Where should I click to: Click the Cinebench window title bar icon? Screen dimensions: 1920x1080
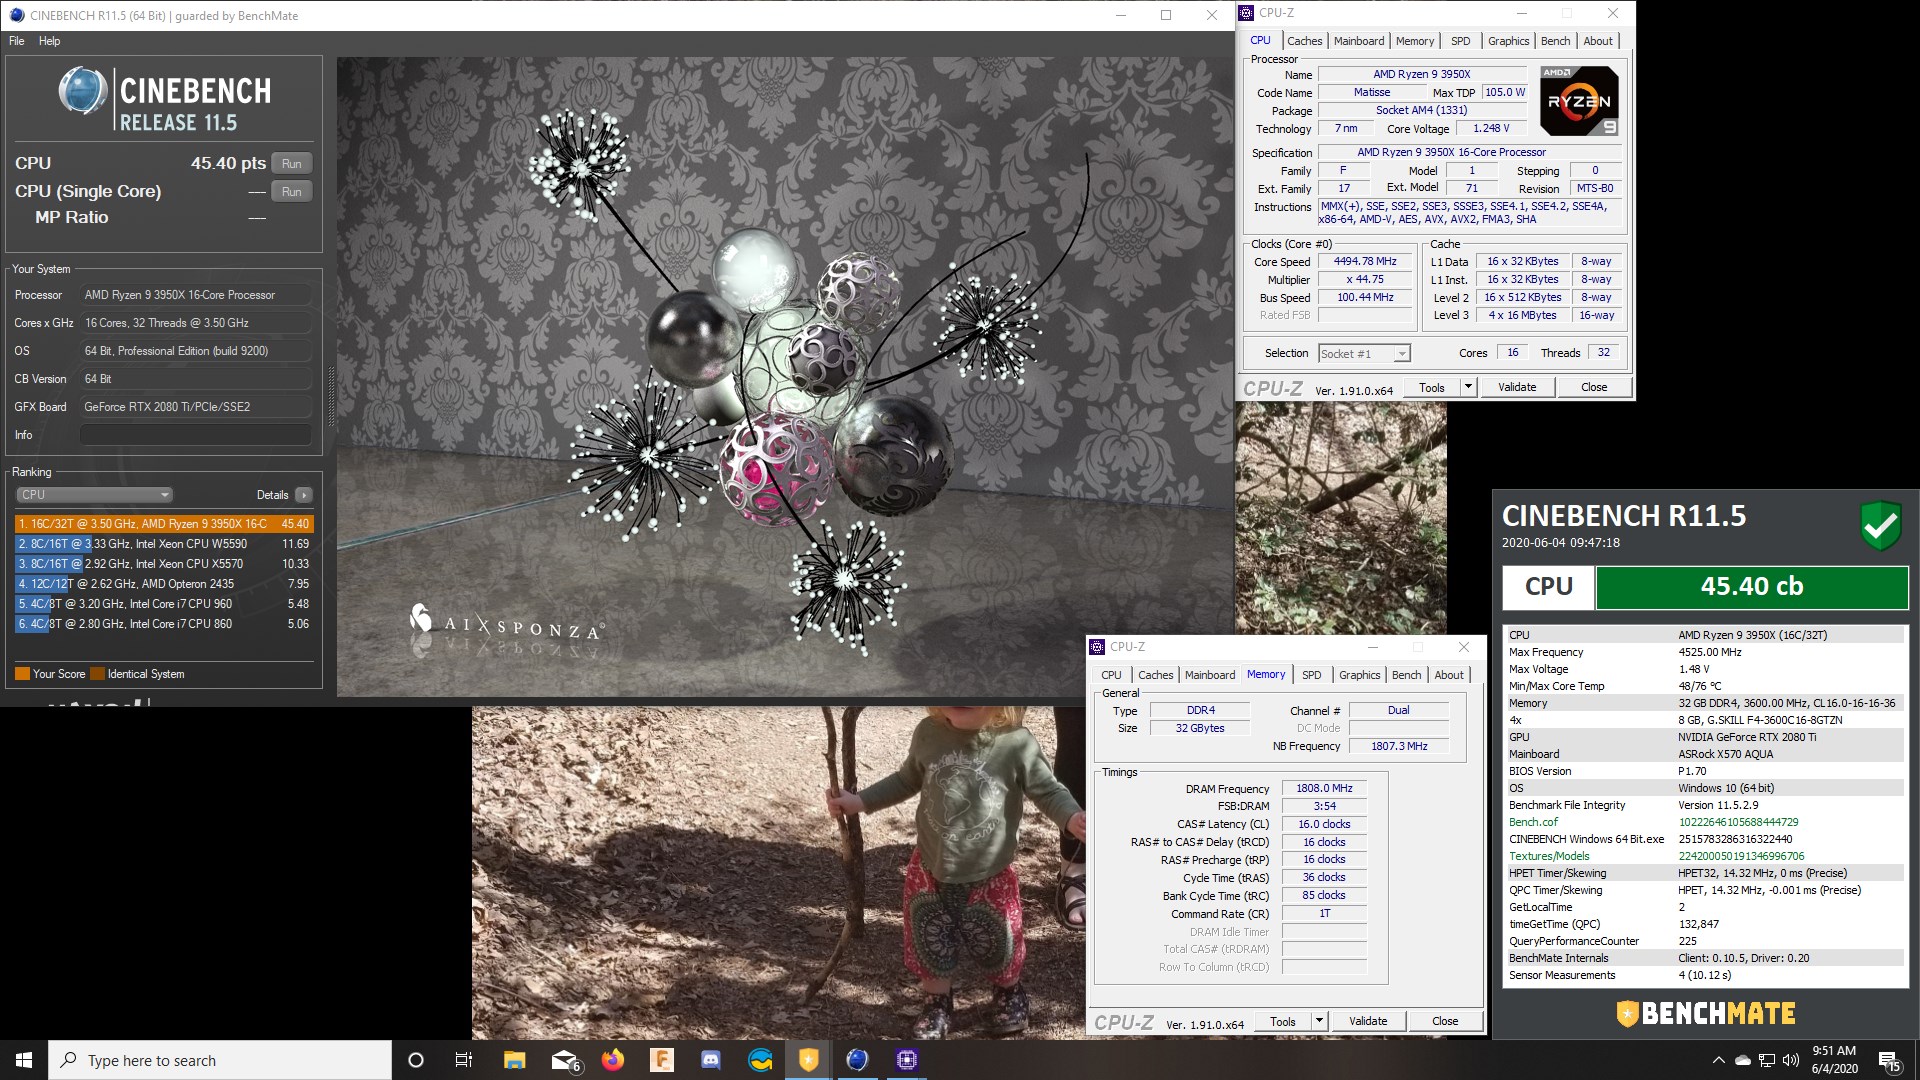tap(16, 15)
